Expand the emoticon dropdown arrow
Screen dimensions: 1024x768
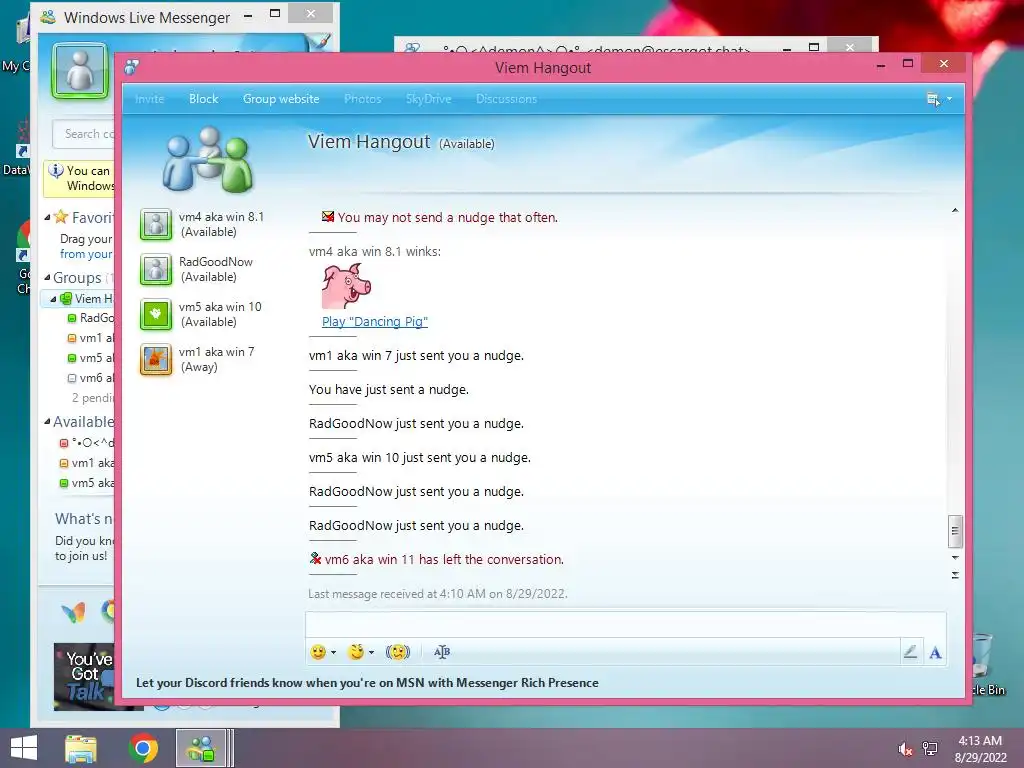334,652
